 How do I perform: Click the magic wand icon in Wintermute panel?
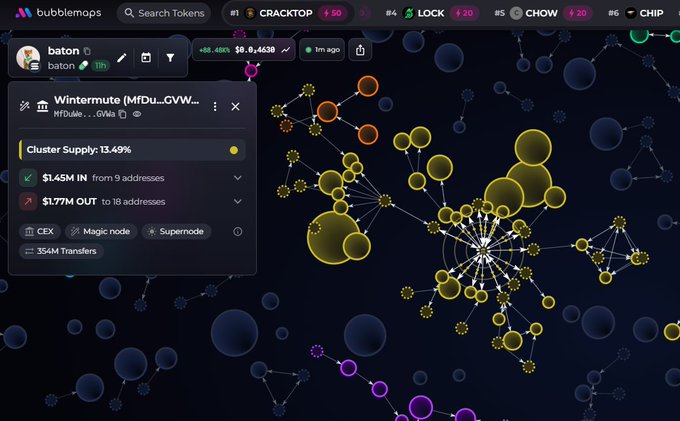point(24,106)
